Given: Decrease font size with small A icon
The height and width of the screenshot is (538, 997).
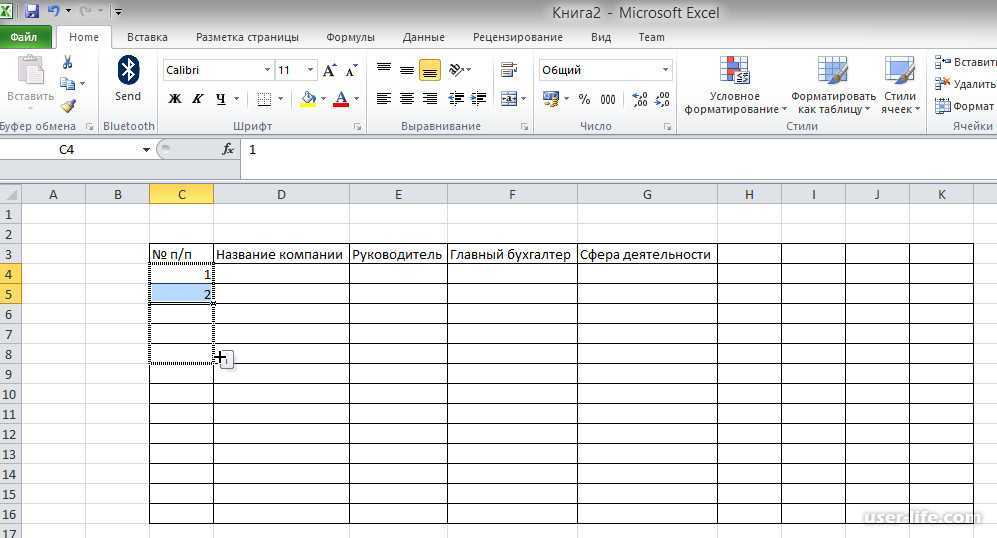Looking at the screenshot, I should [351, 70].
